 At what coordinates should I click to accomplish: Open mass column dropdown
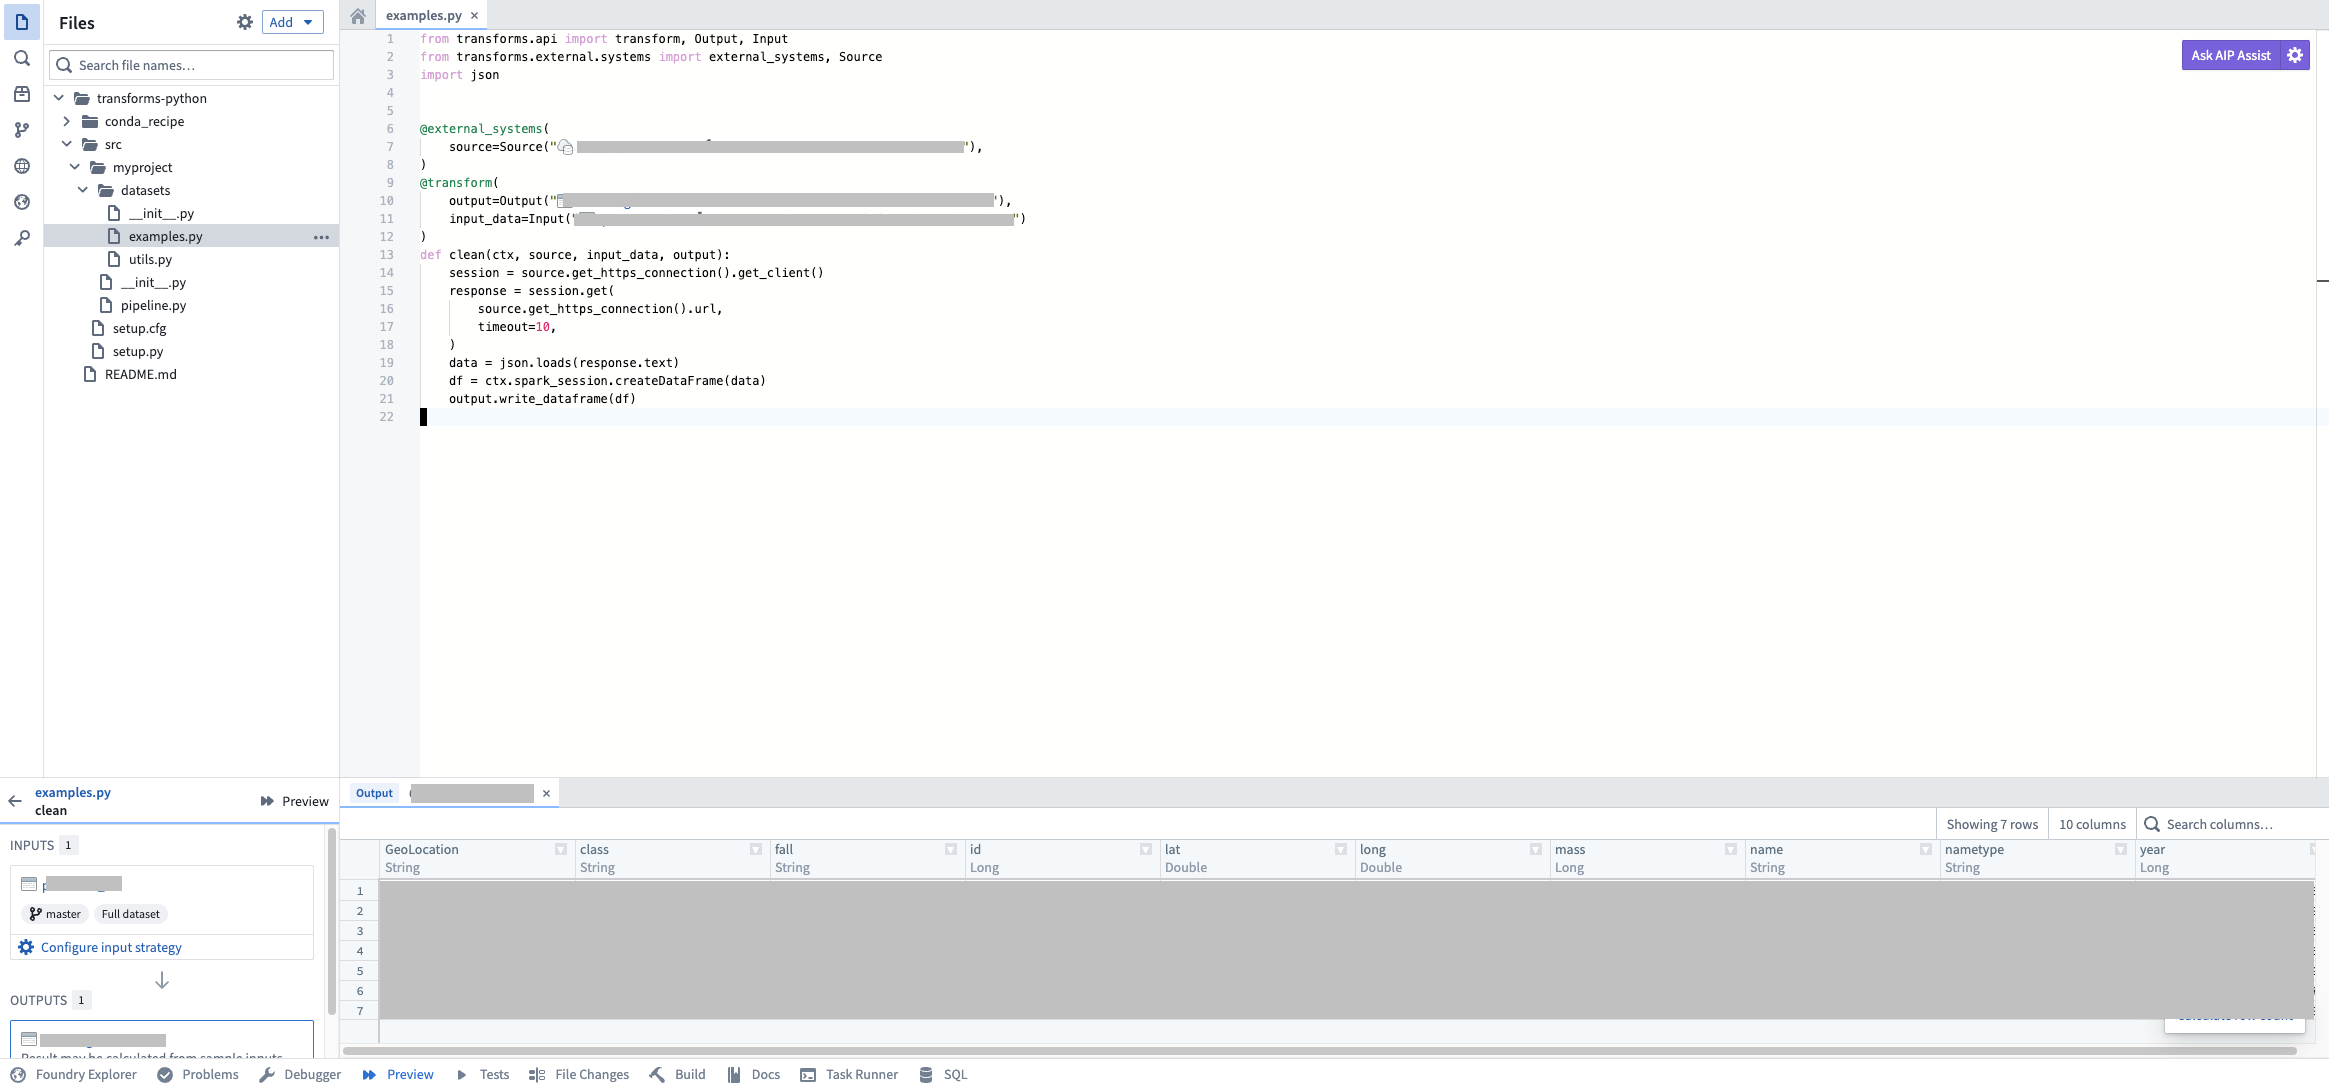click(x=1731, y=849)
